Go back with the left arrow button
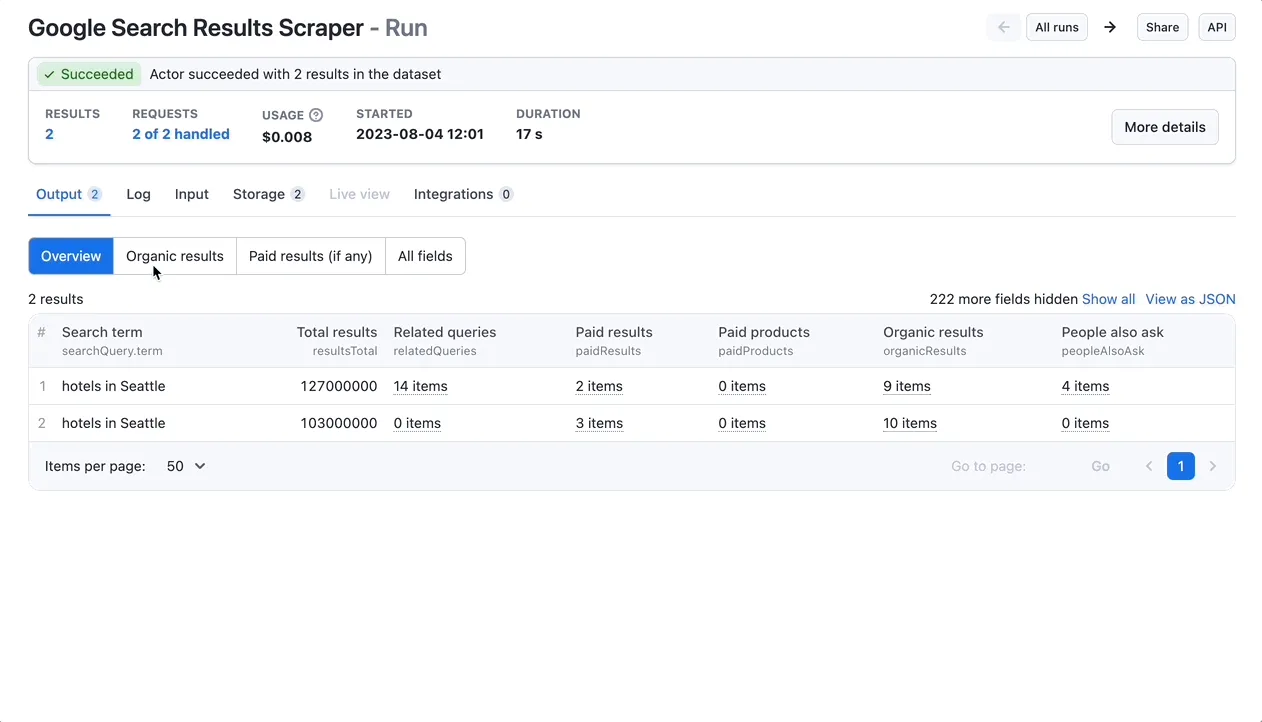This screenshot has height=722, width=1262. coord(1004,27)
